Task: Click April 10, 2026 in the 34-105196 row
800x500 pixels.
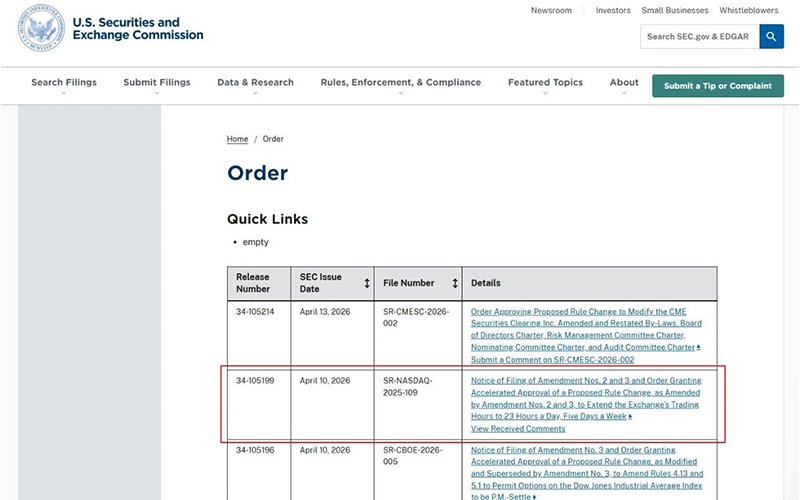Action: [325, 450]
